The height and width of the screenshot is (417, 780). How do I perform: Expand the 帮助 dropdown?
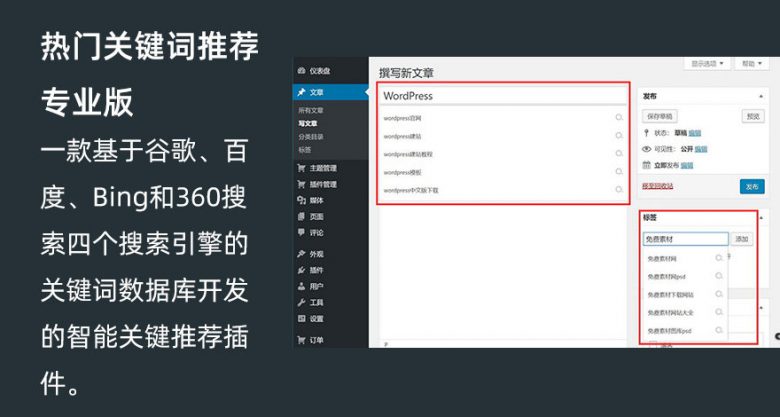[752, 64]
